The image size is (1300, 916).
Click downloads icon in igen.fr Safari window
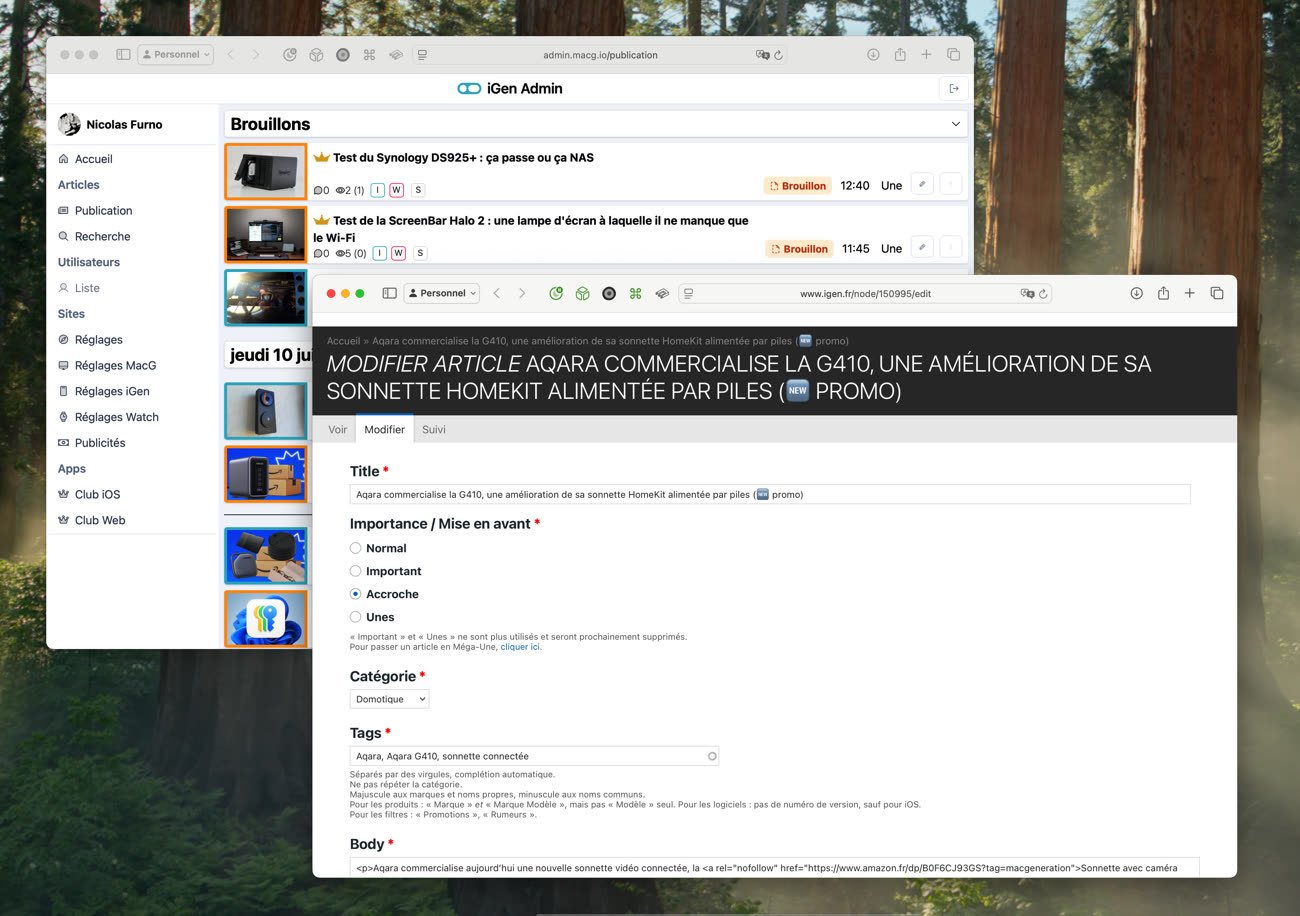[1136, 293]
